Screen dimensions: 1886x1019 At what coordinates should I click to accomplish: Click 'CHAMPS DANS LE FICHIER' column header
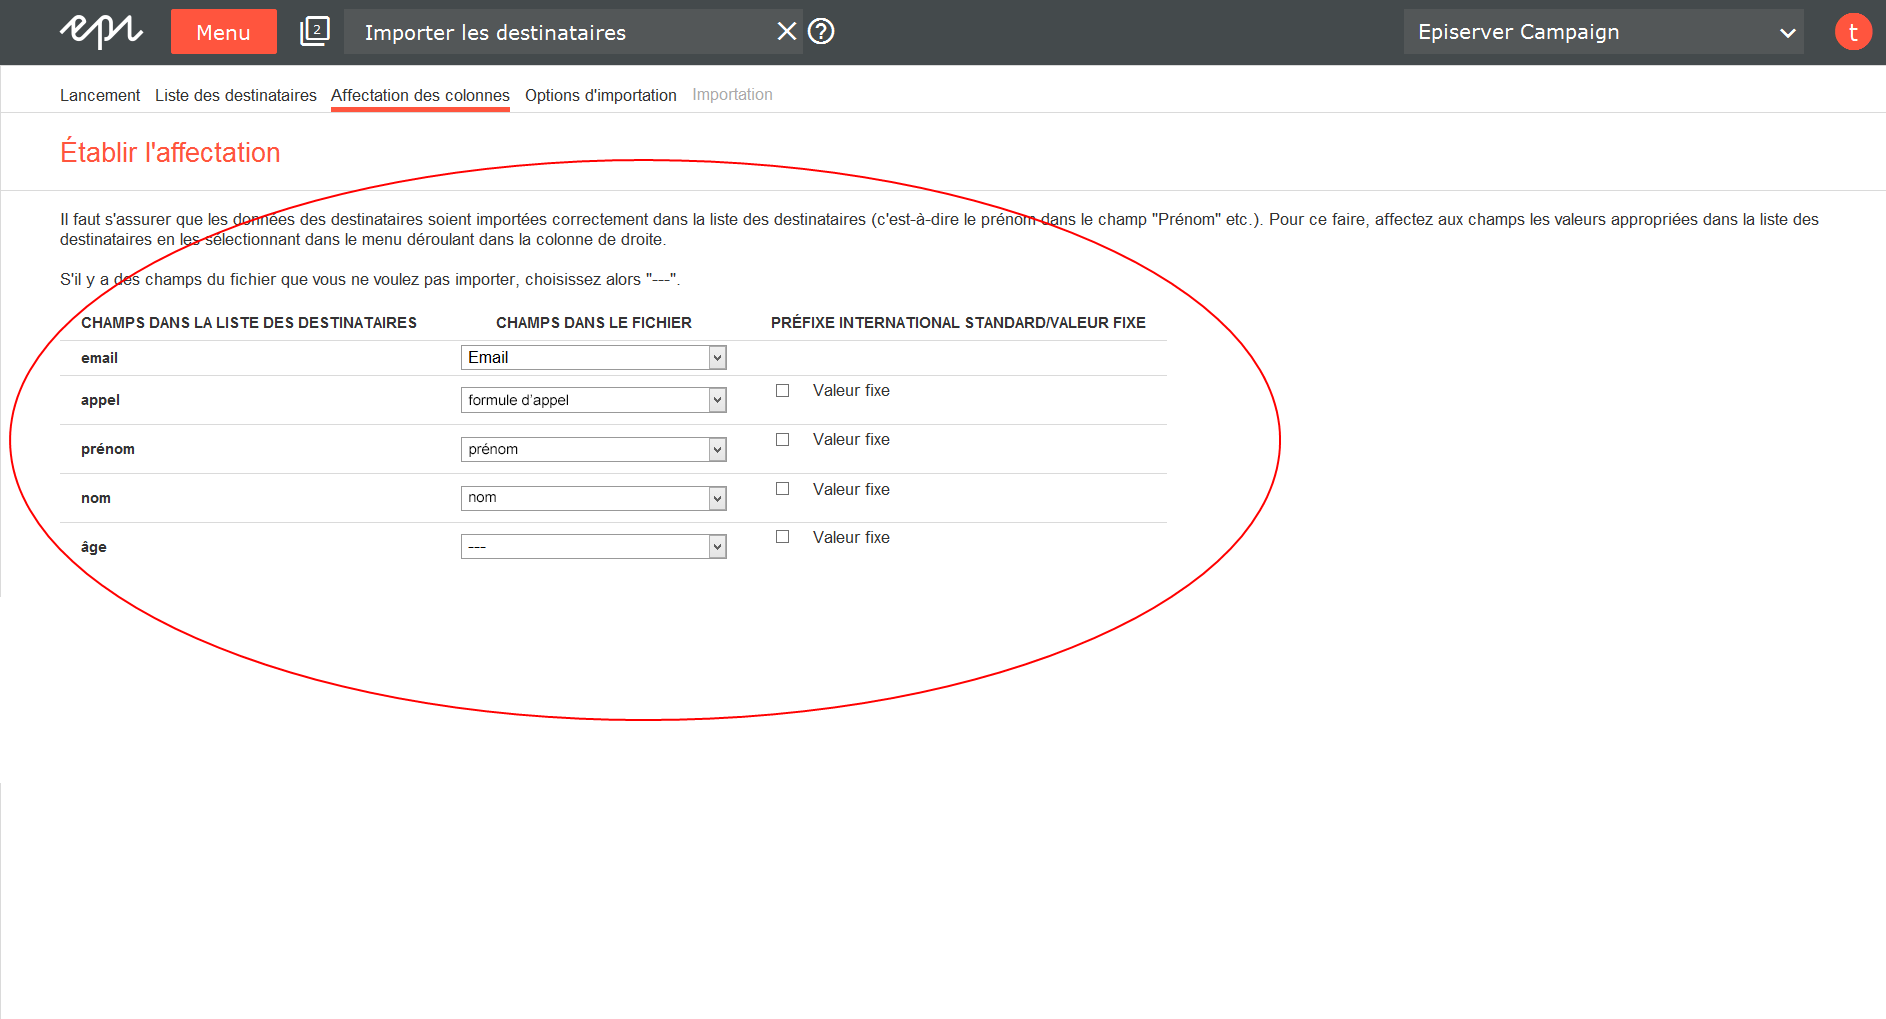(x=594, y=323)
